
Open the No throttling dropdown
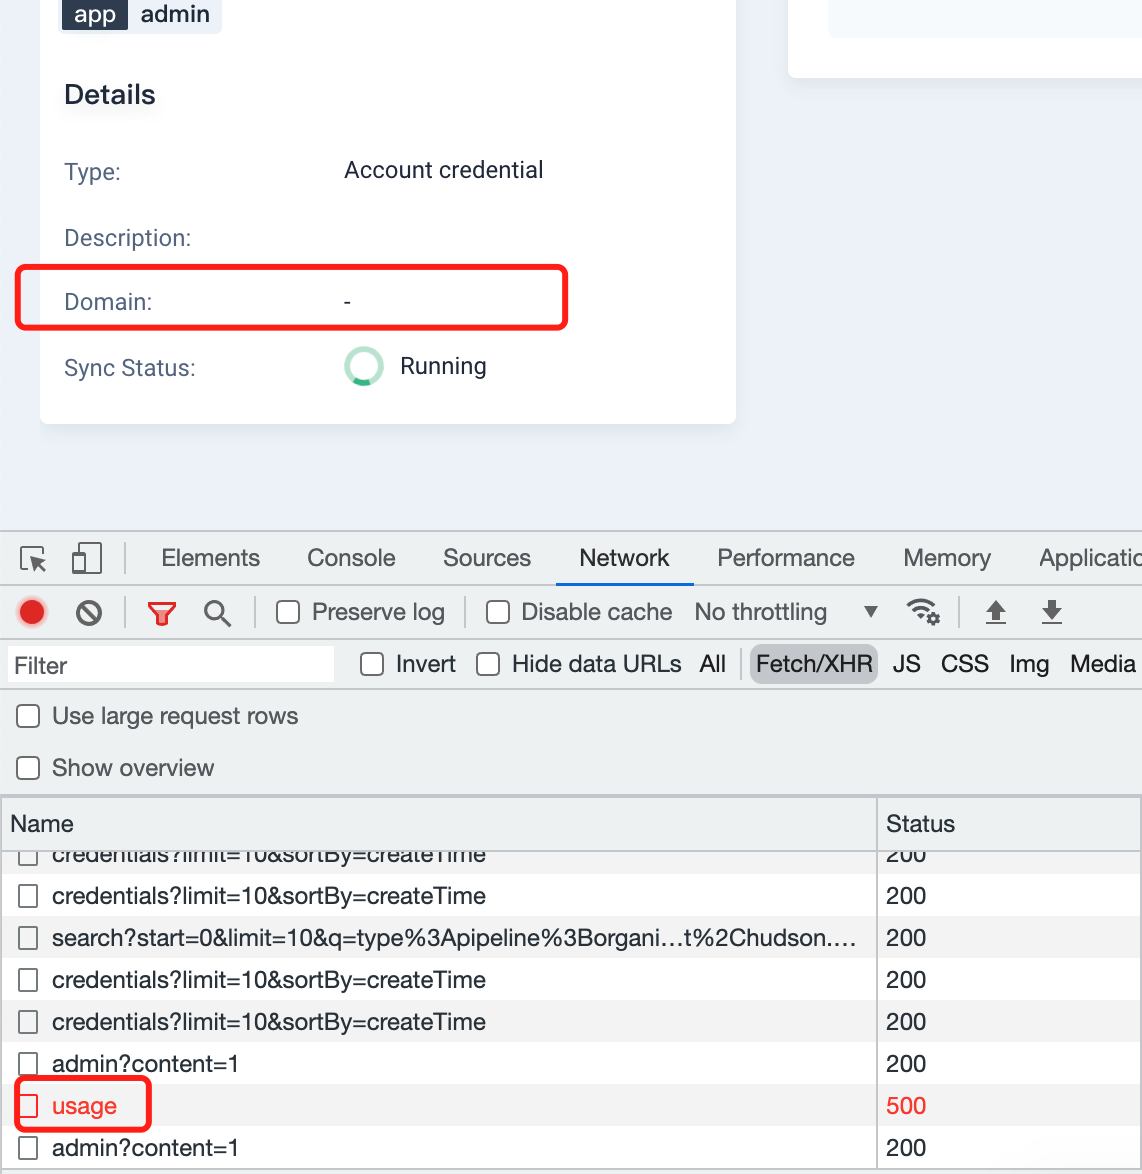click(787, 612)
